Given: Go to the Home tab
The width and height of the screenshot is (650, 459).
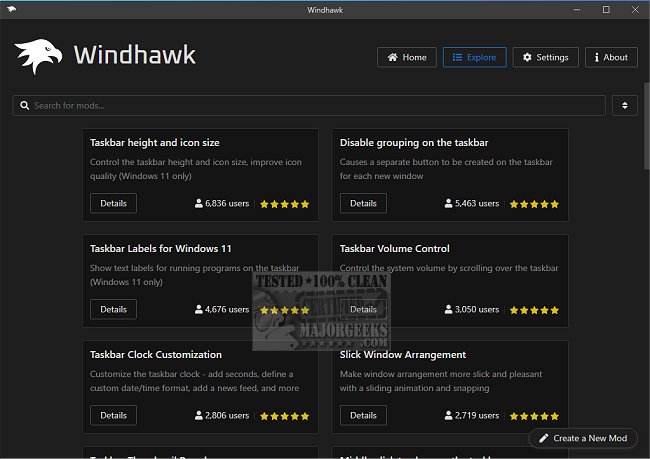Looking at the screenshot, I should pos(406,58).
